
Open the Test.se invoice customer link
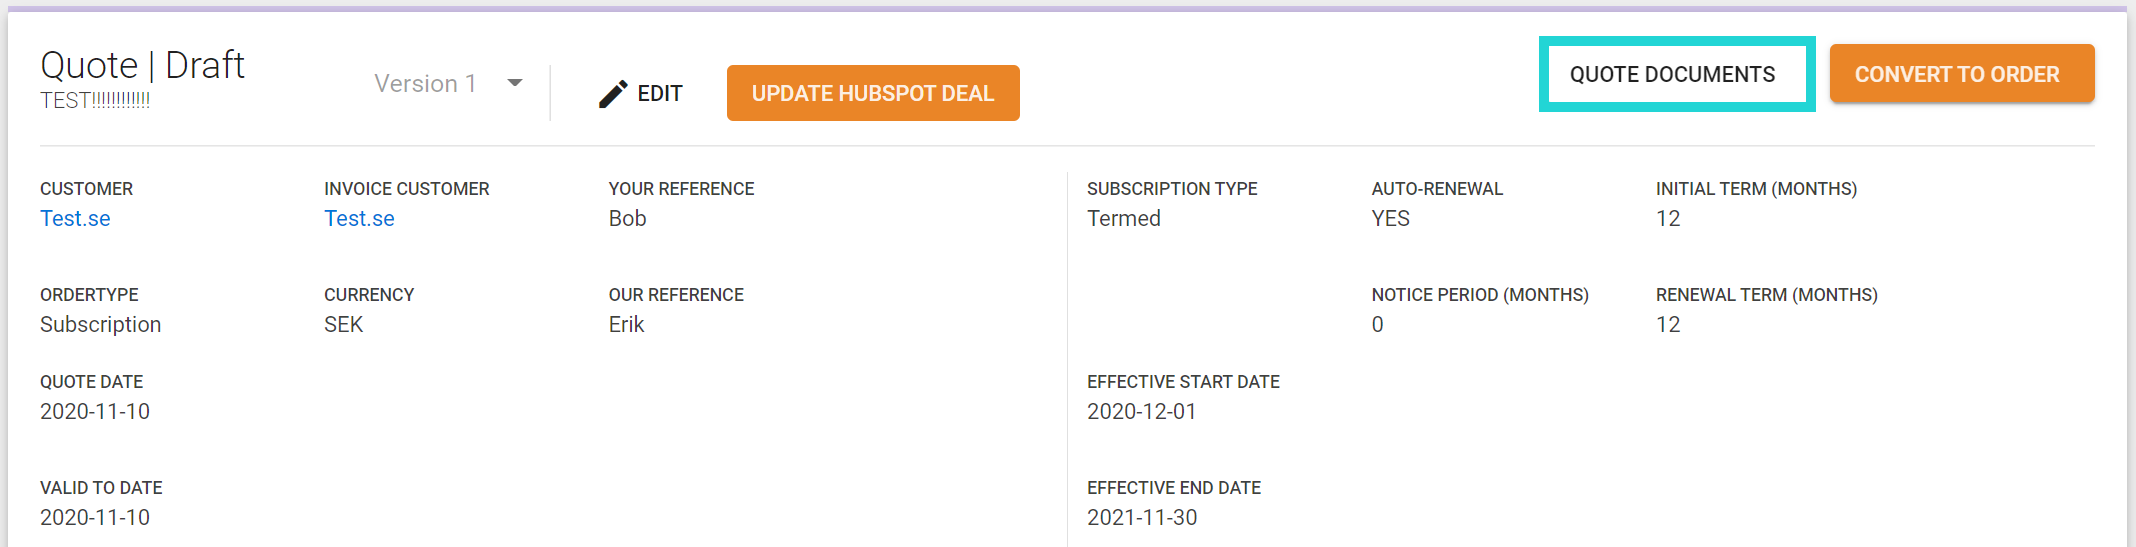359,218
